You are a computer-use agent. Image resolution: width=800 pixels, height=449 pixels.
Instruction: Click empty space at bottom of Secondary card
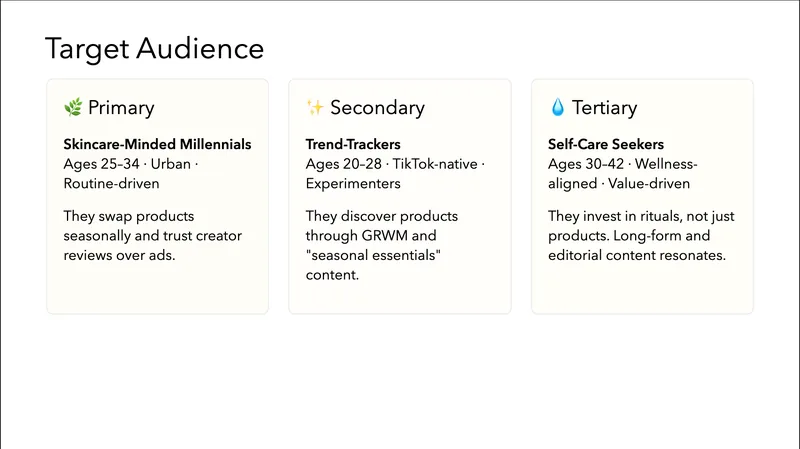(x=399, y=298)
